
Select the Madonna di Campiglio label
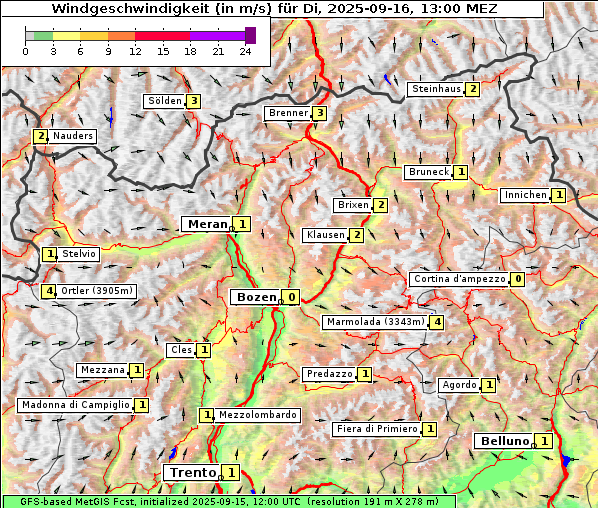[x=76, y=405]
